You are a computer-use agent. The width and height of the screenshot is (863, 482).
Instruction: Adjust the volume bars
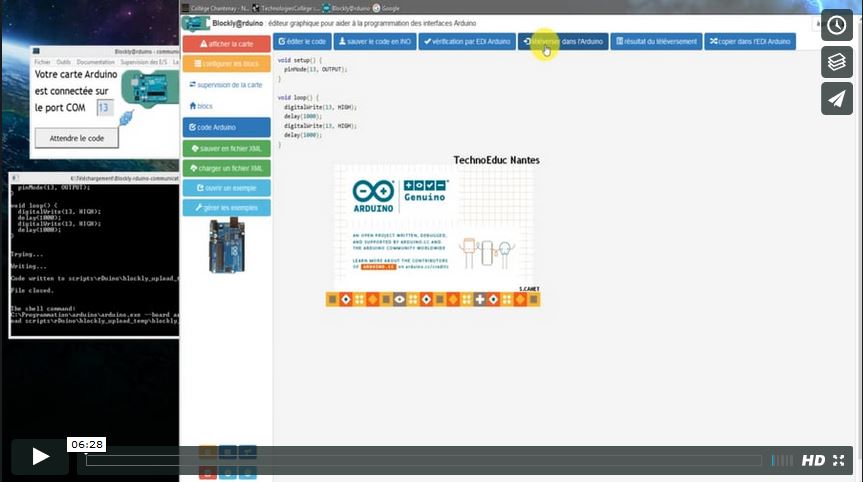(x=782, y=461)
